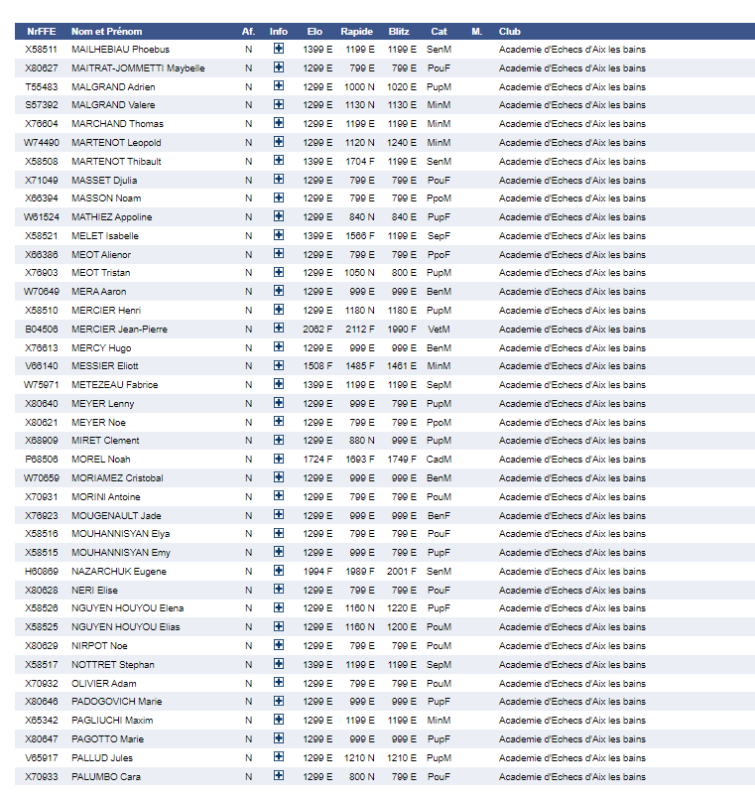Click the Info plus icon for MAILHEBIAU Phoebus
This screenshot has height=799, width=755.
[278, 49]
